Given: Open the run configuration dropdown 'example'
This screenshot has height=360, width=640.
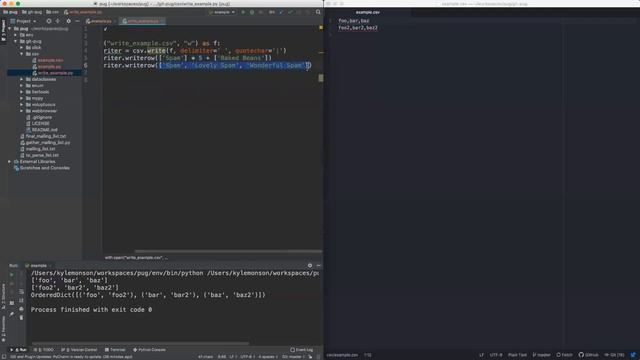Looking at the screenshot, I should 222,12.
